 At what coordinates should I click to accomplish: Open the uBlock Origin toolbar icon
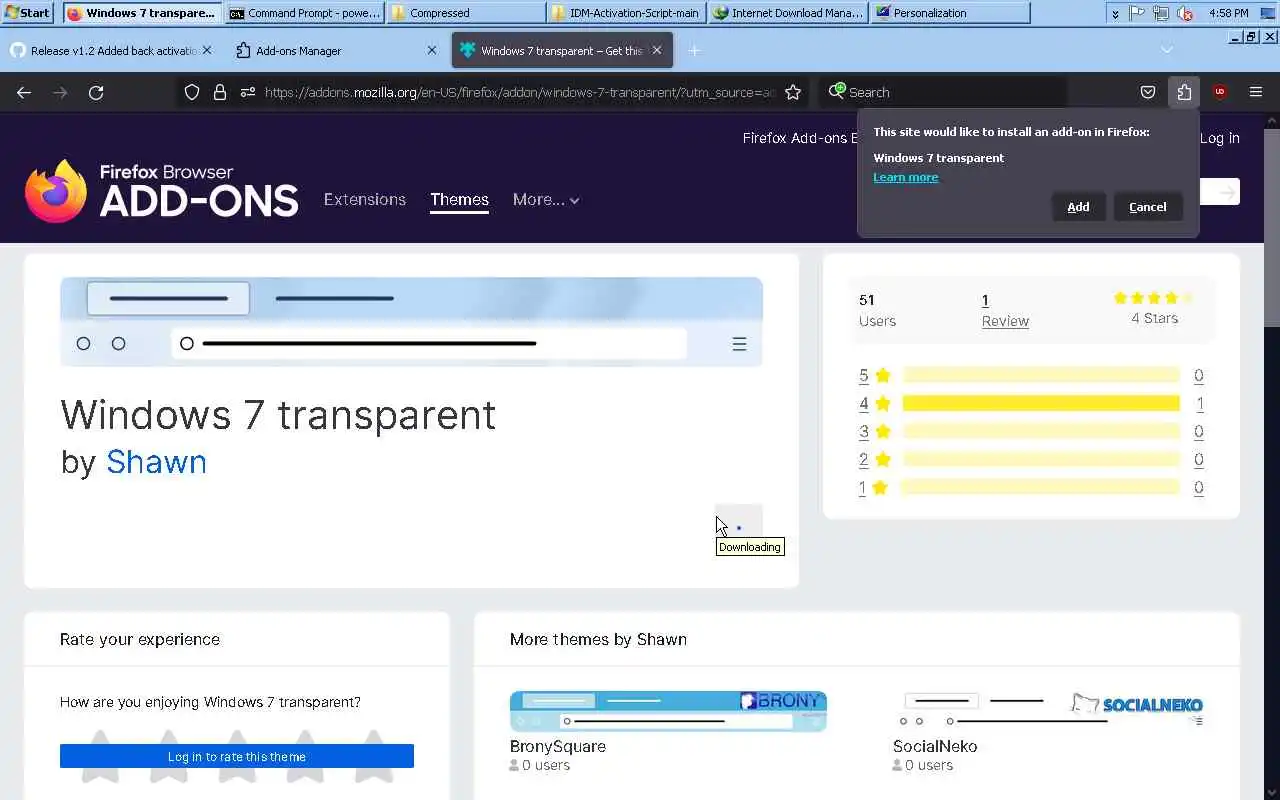(x=1220, y=92)
